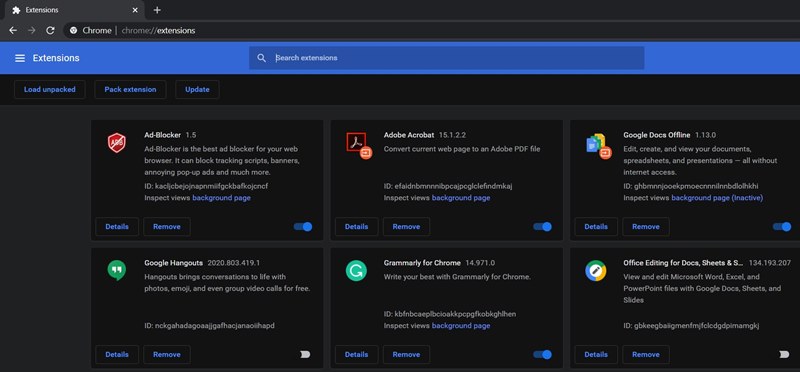
Task: Open the Extensions hamburger main menu
Action: point(20,58)
